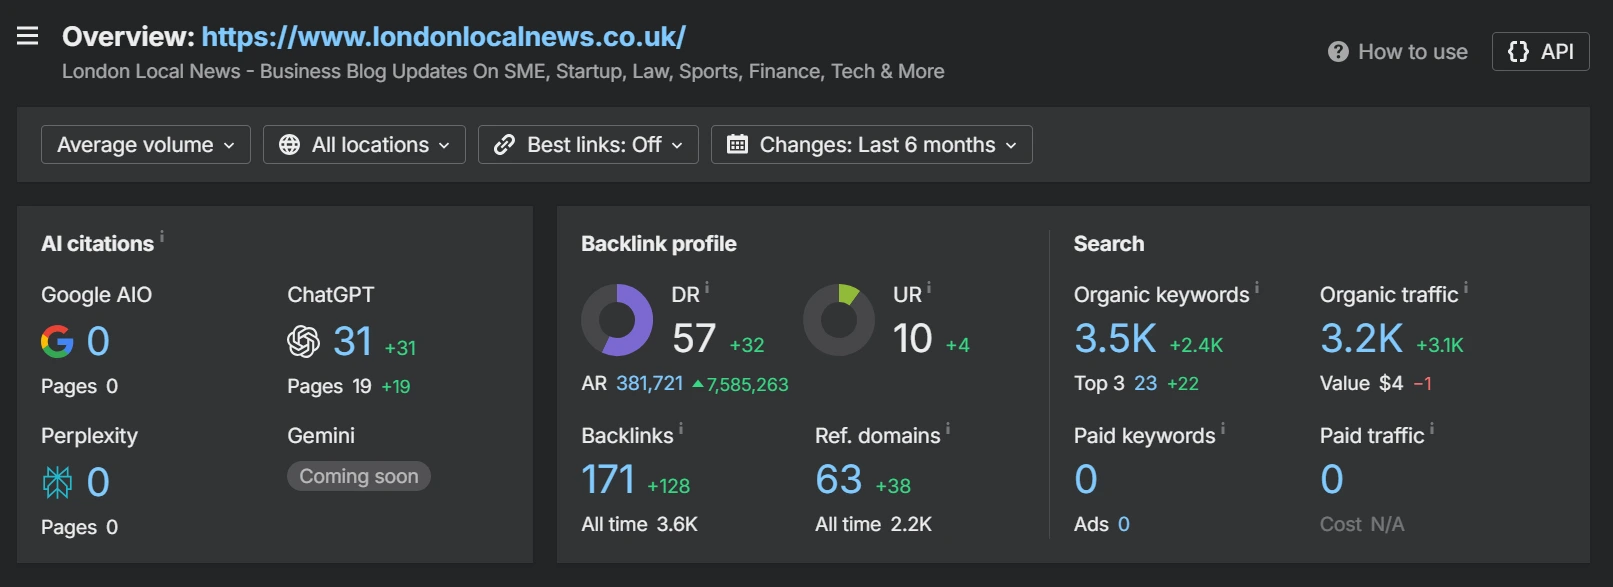Click the AR change value 7,585,263

coord(740,384)
